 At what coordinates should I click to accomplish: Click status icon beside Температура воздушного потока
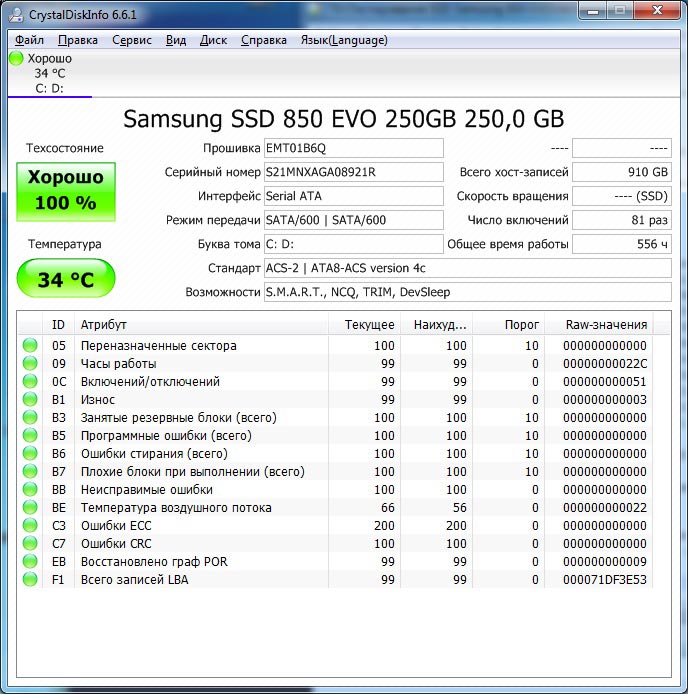[30, 508]
